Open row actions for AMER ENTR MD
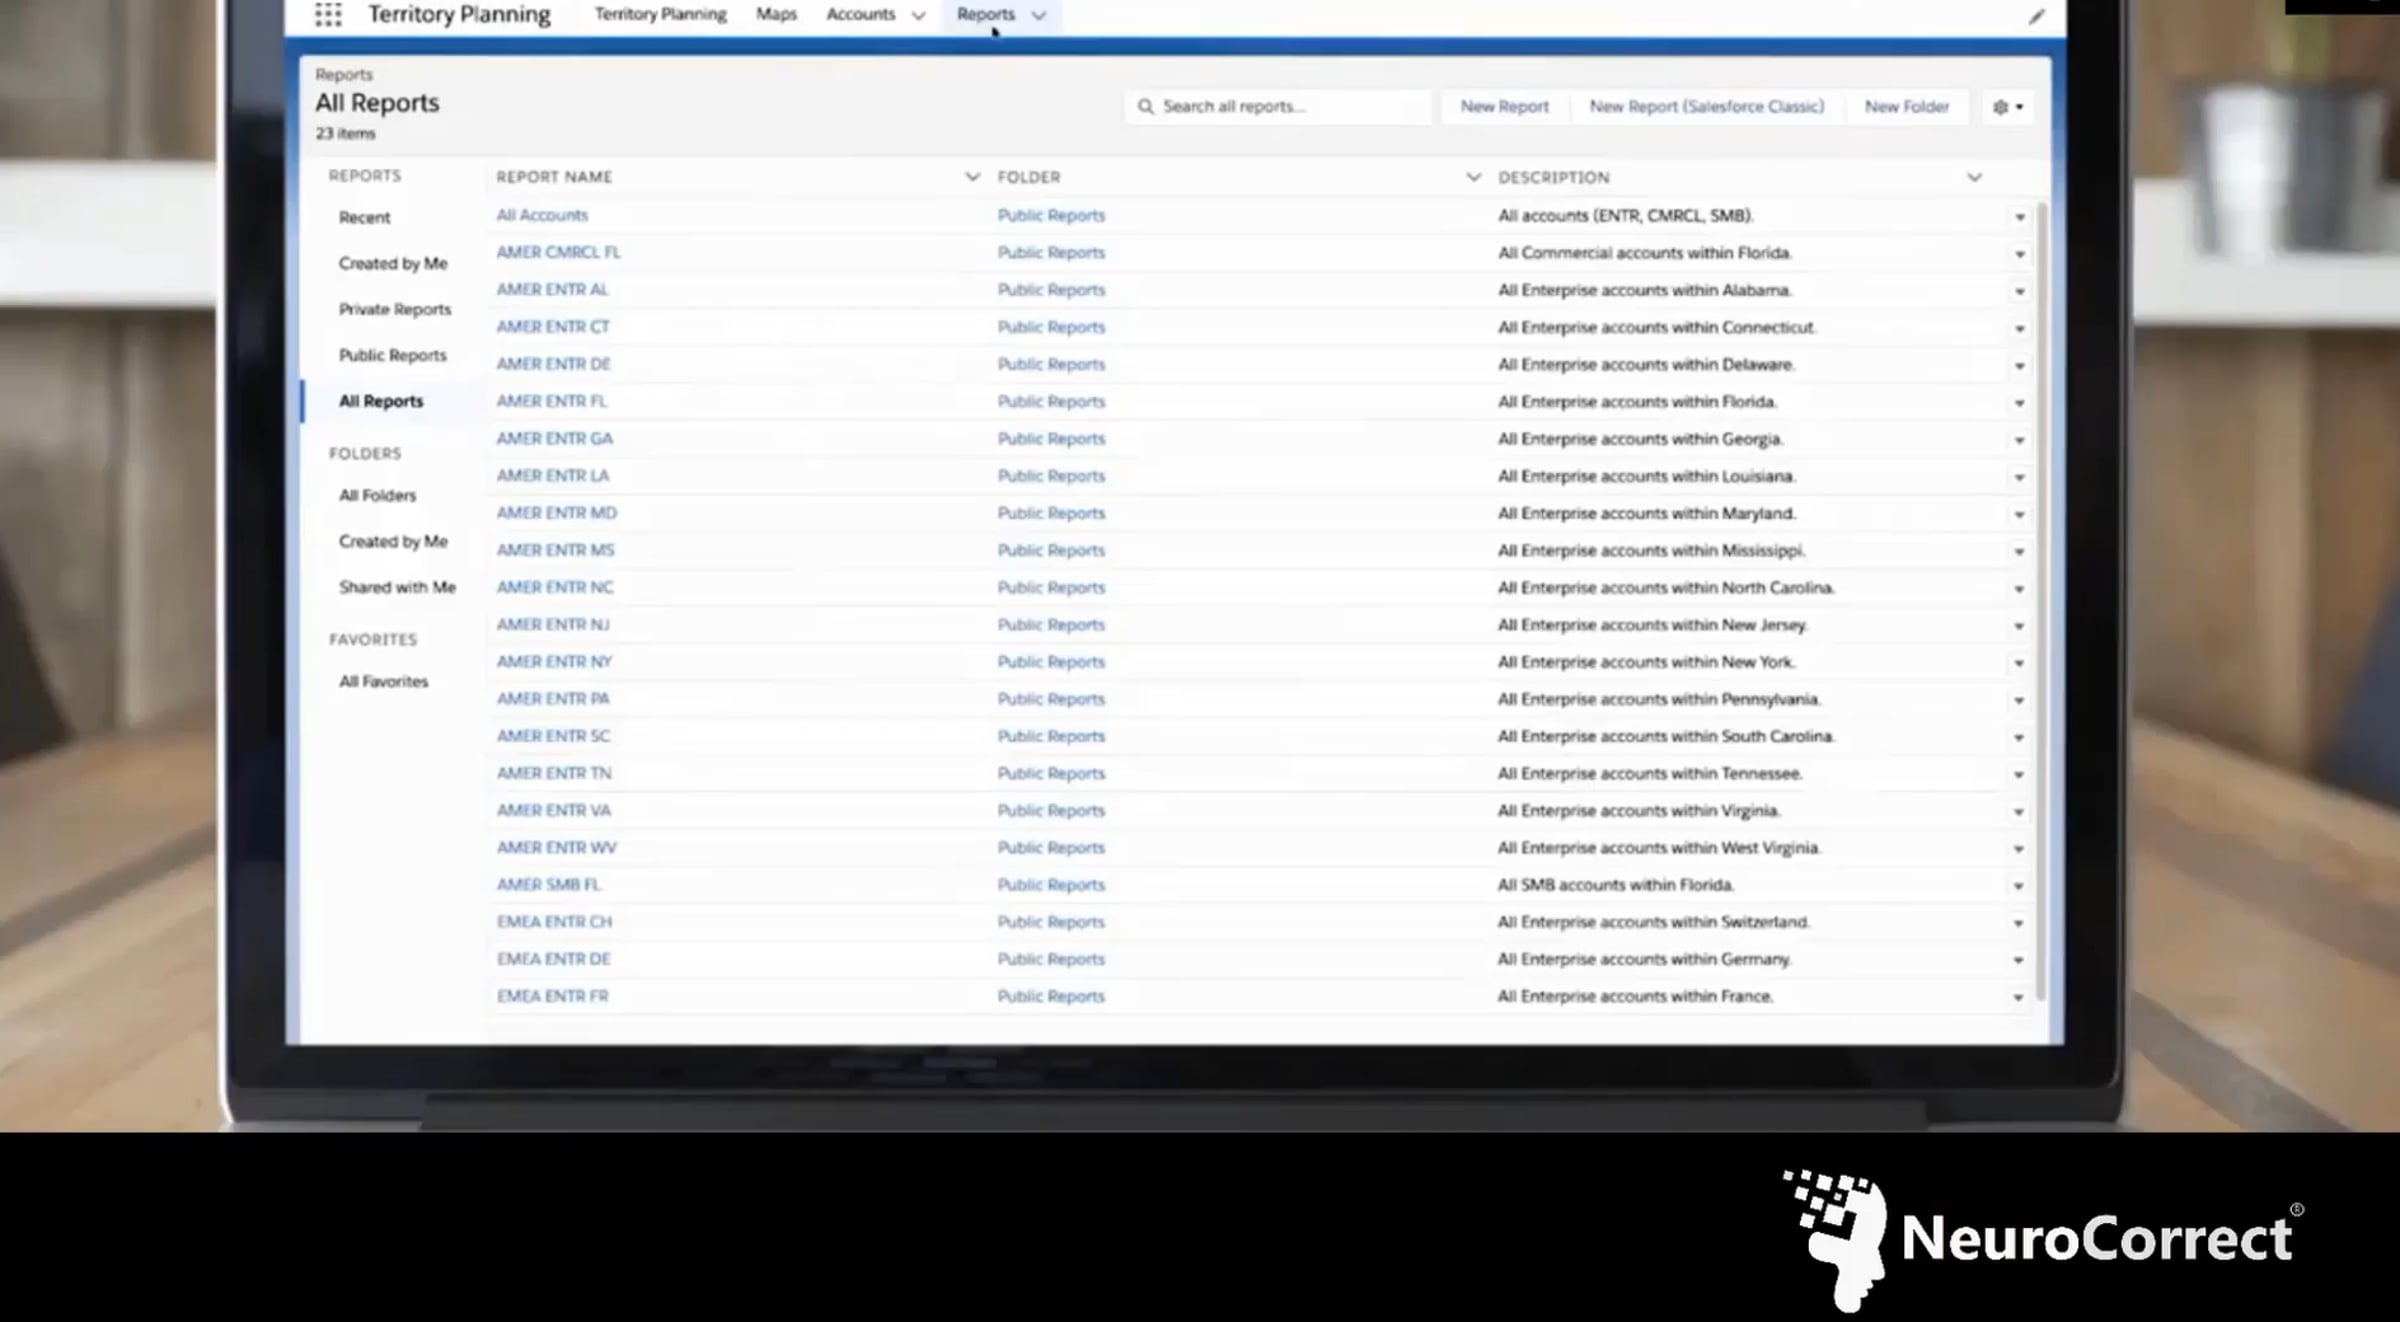The height and width of the screenshot is (1322, 2400). pyautogui.click(x=2019, y=514)
